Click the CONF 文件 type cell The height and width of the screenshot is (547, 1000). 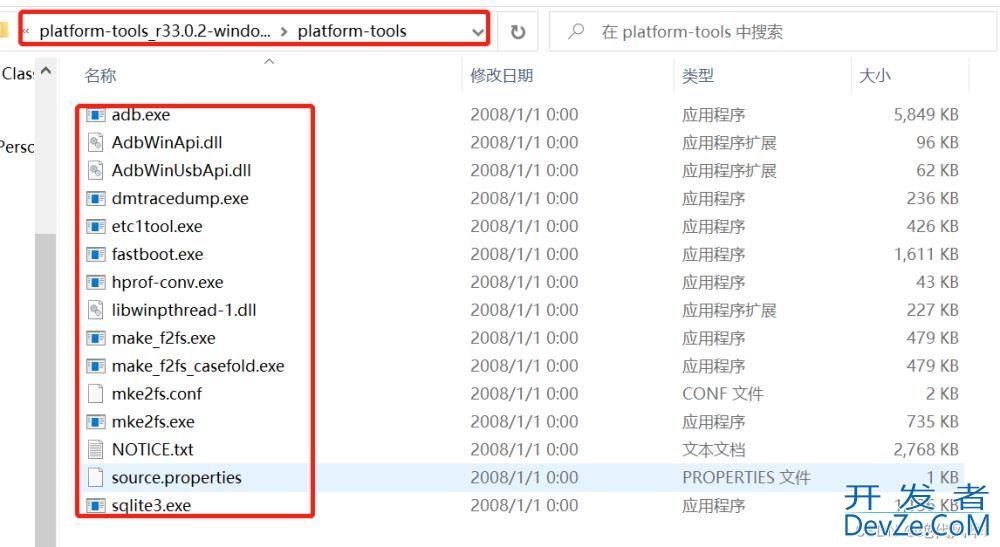point(723,394)
